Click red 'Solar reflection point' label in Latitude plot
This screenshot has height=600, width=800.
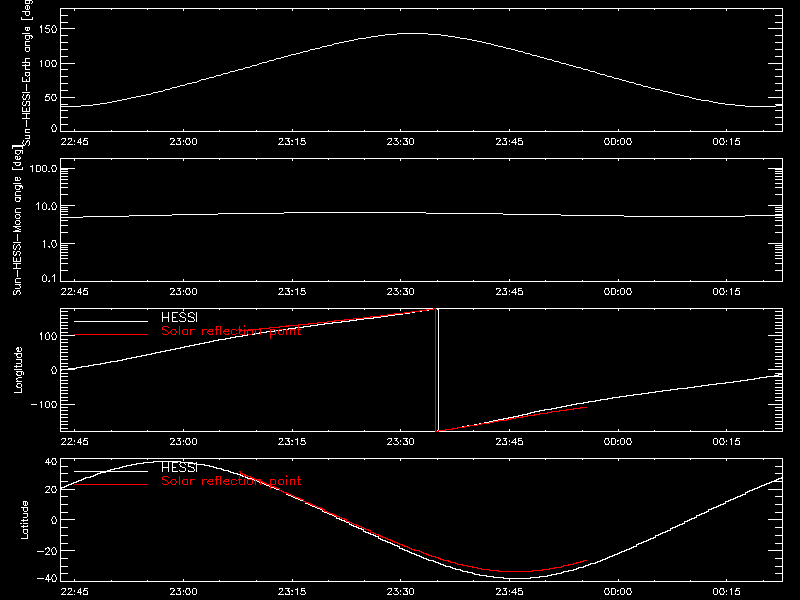pos(231,481)
